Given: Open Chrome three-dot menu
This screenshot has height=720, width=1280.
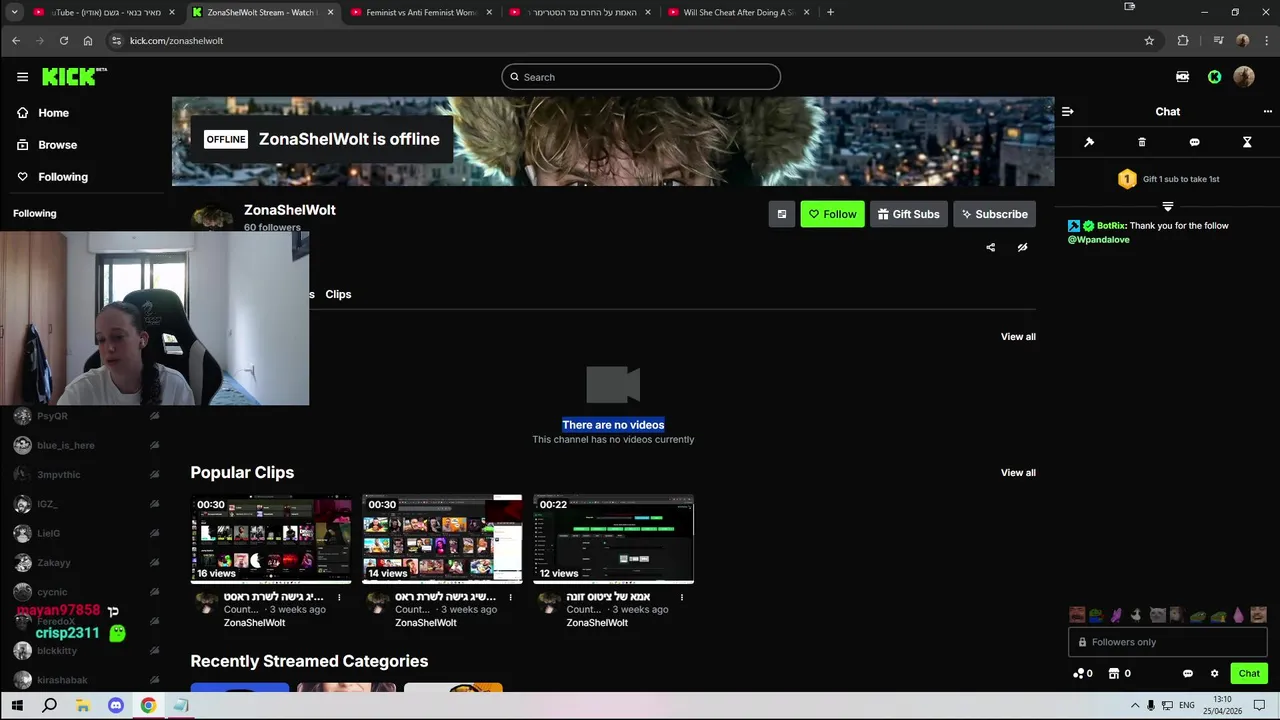Looking at the screenshot, I should click(1265, 41).
